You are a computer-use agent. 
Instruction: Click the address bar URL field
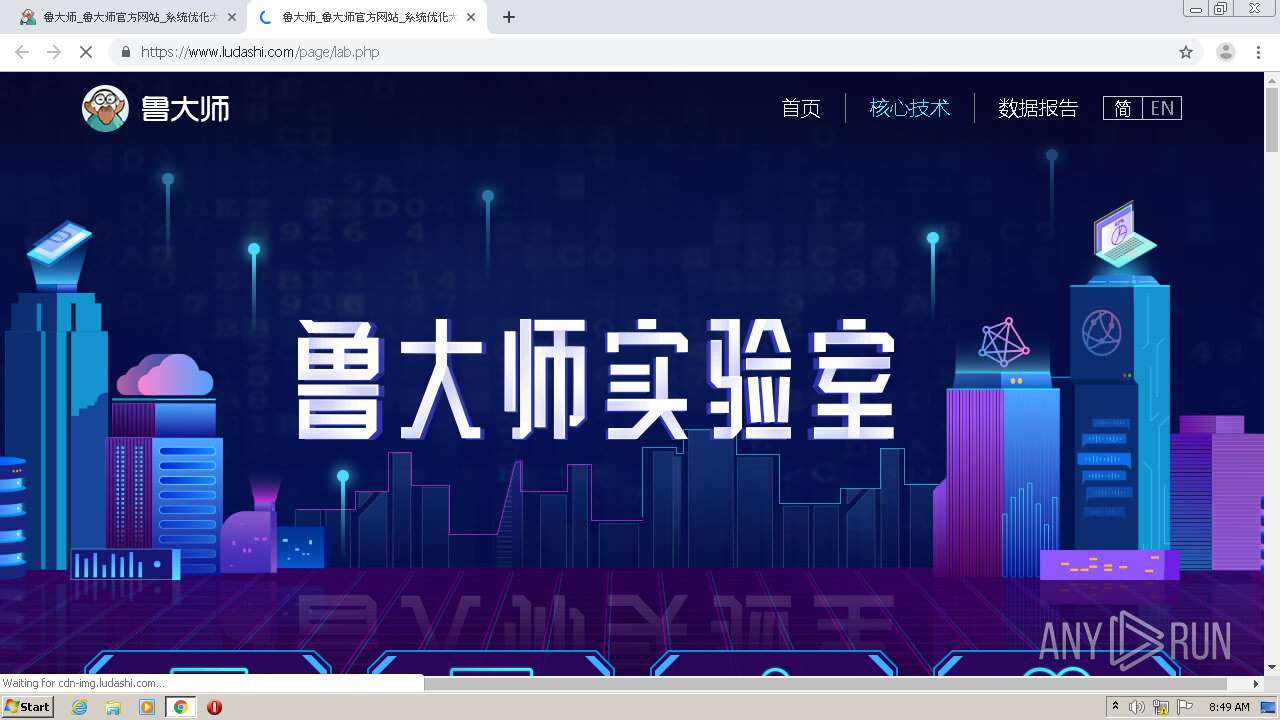(640, 52)
